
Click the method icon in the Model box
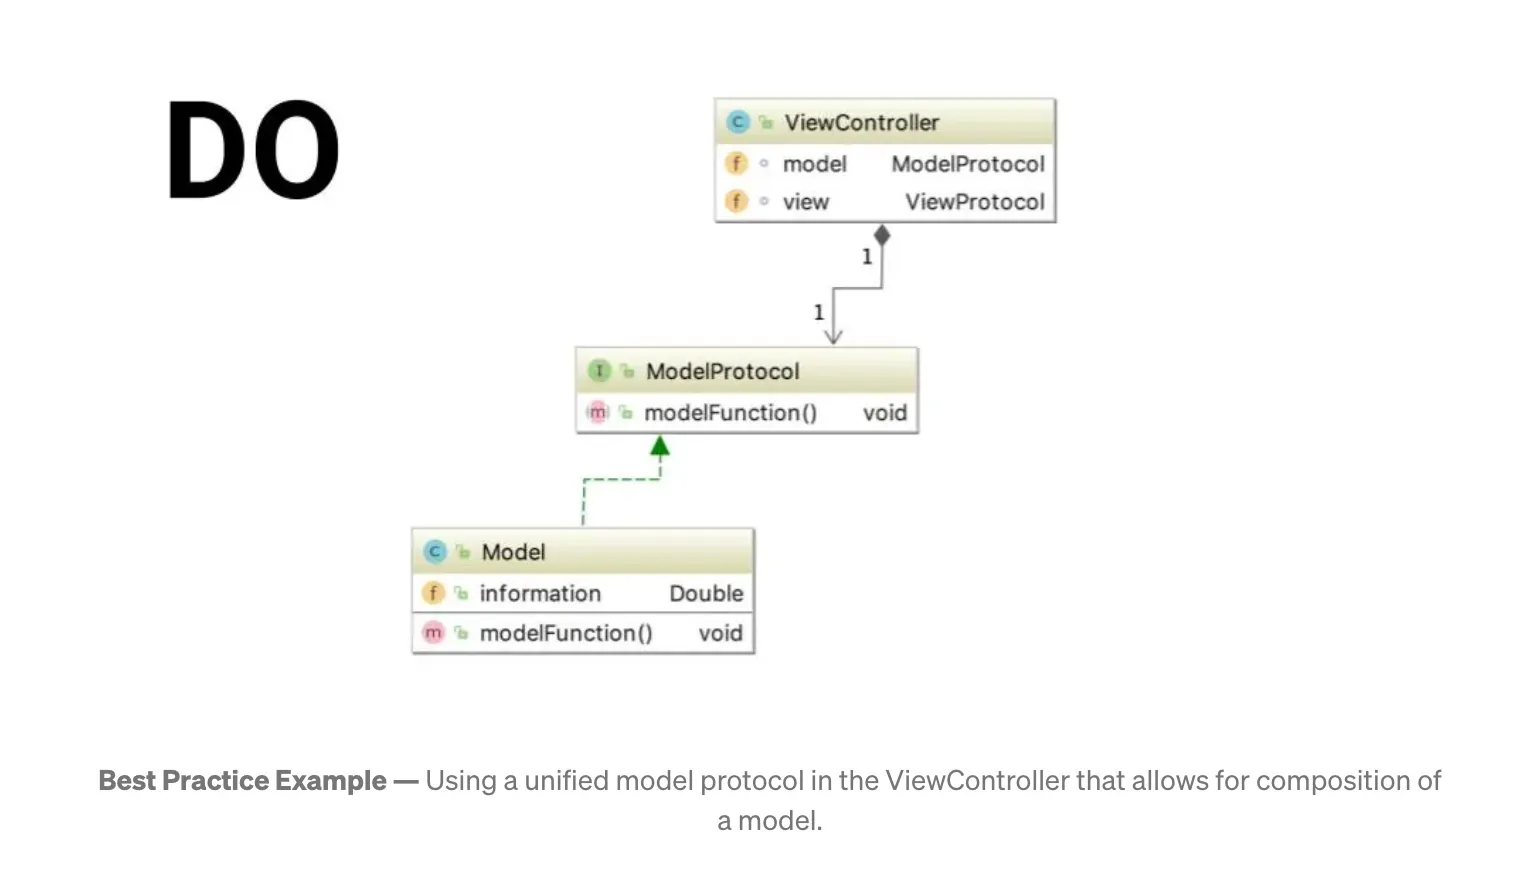(x=433, y=633)
